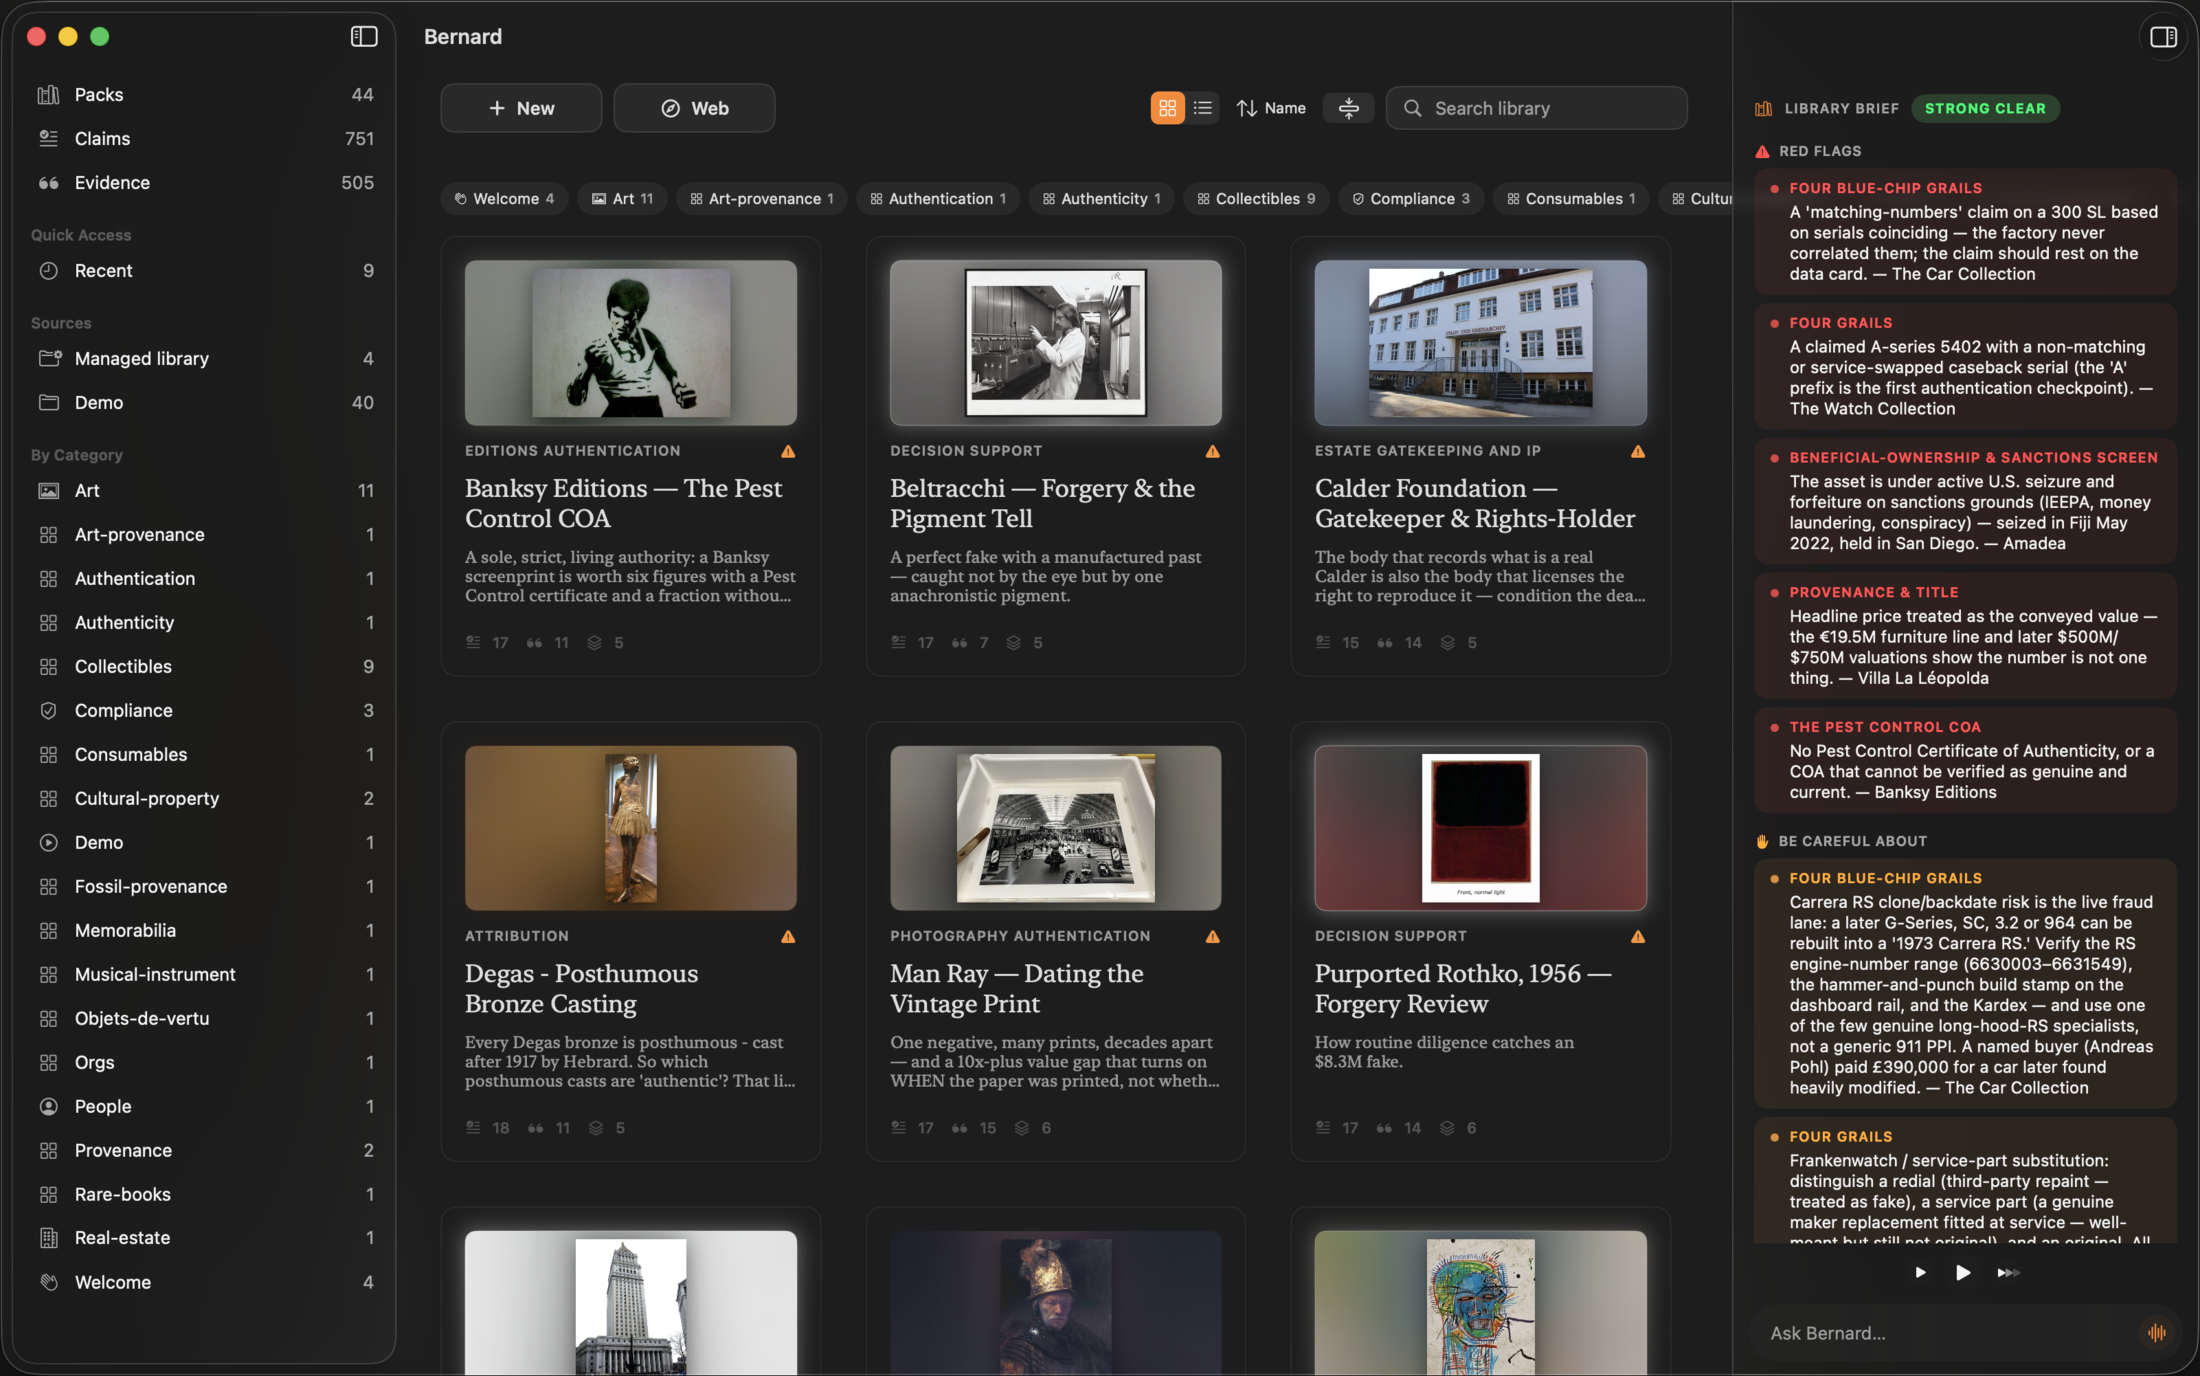Screen dimensions: 2200x1376
Task: Select the Art category in sidebar
Action: 205,491
